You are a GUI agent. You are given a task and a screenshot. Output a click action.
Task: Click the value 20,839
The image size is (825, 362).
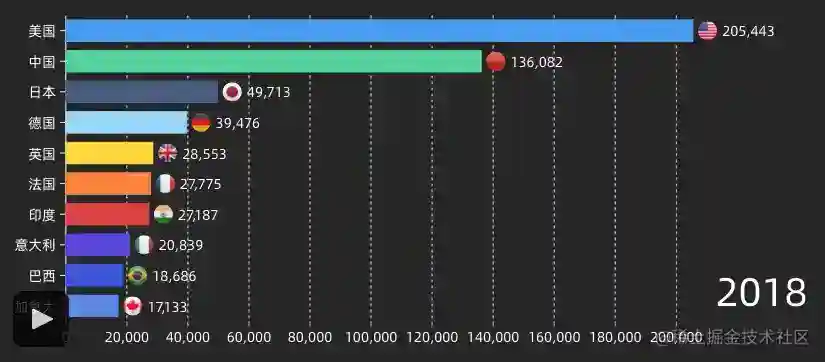180,245
